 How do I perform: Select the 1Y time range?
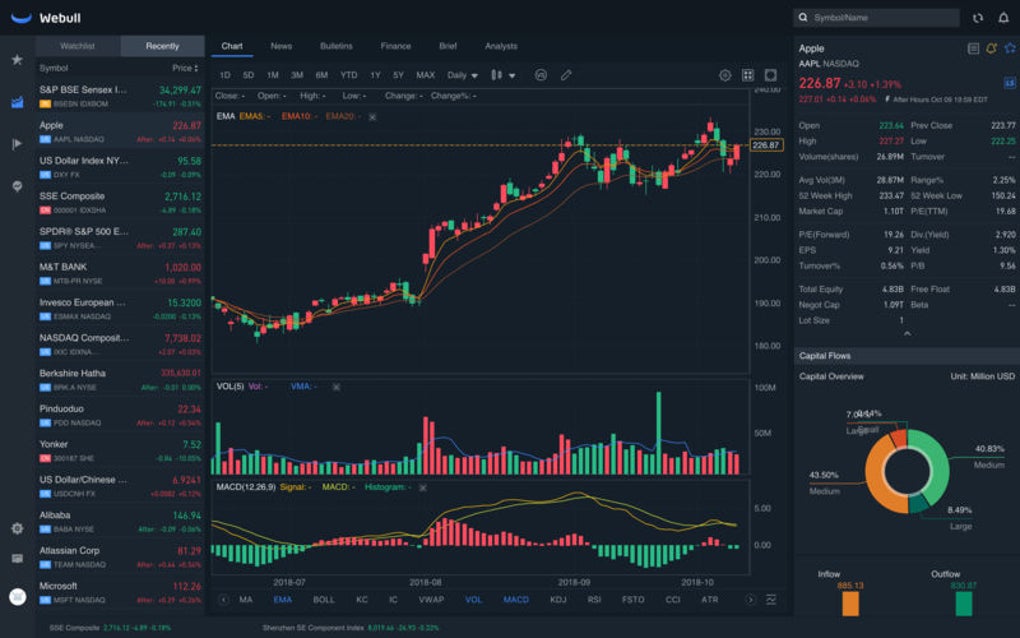pos(375,75)
